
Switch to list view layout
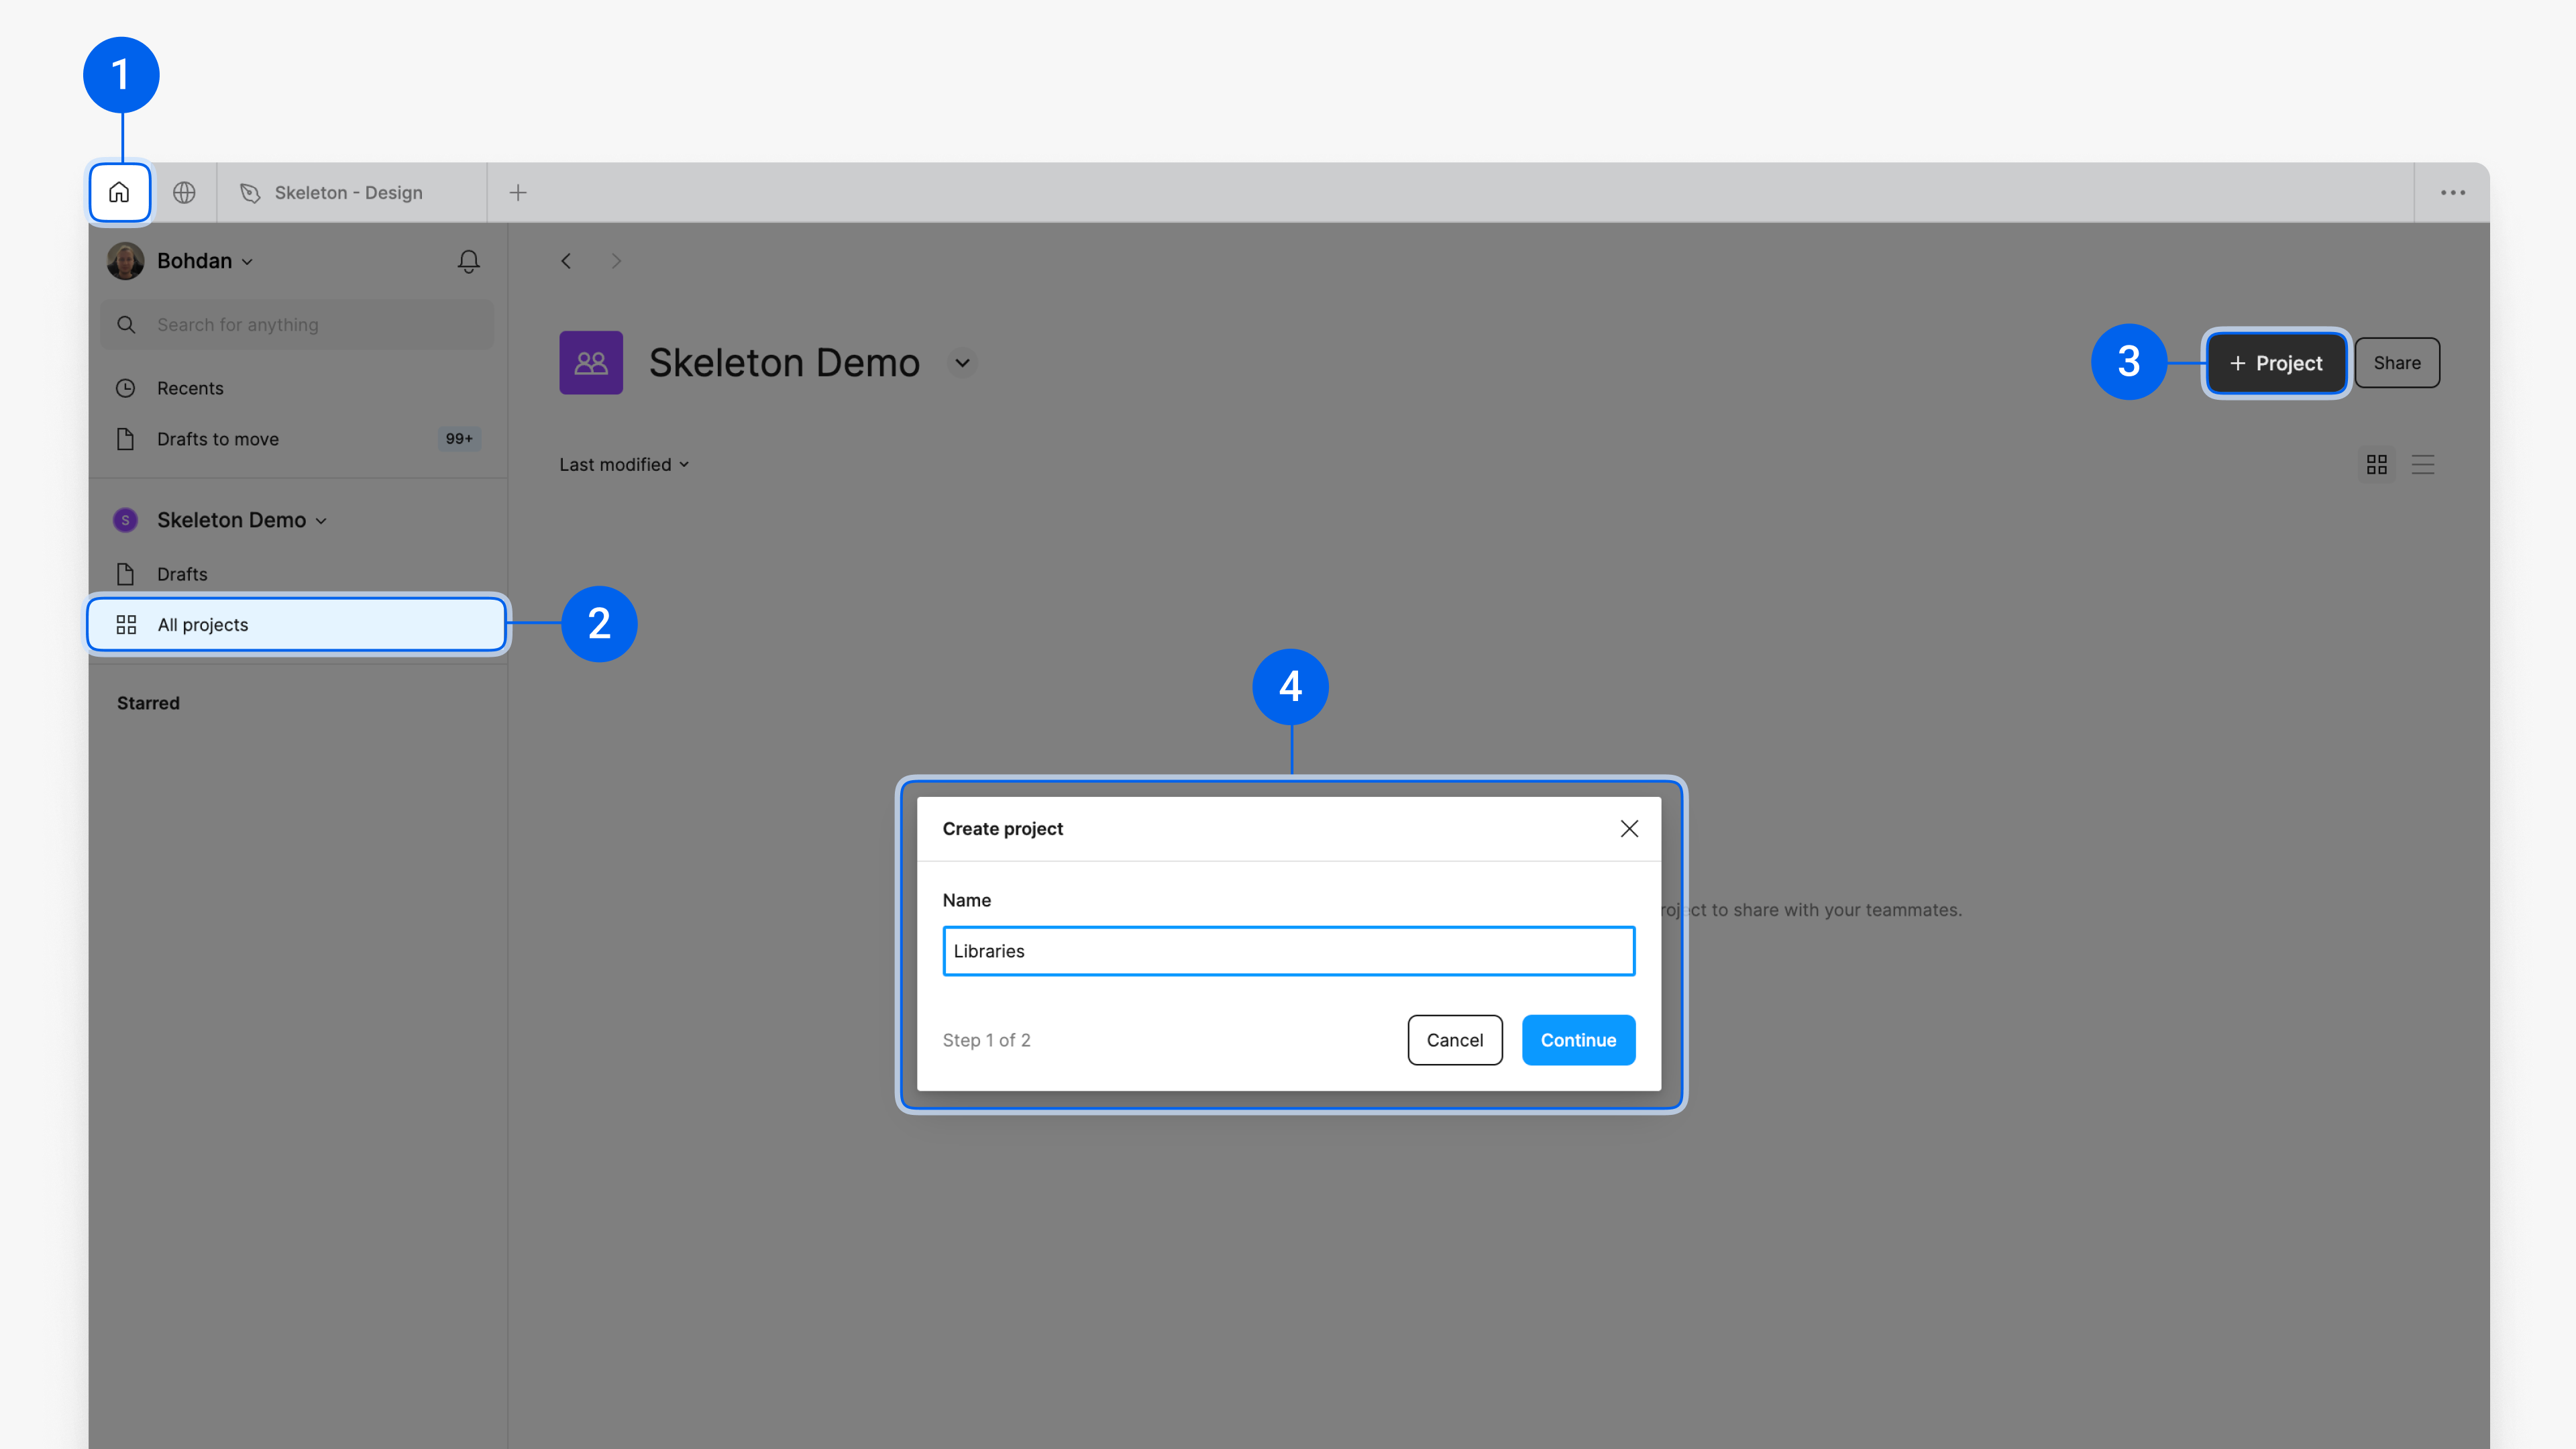coord(2423,464)
